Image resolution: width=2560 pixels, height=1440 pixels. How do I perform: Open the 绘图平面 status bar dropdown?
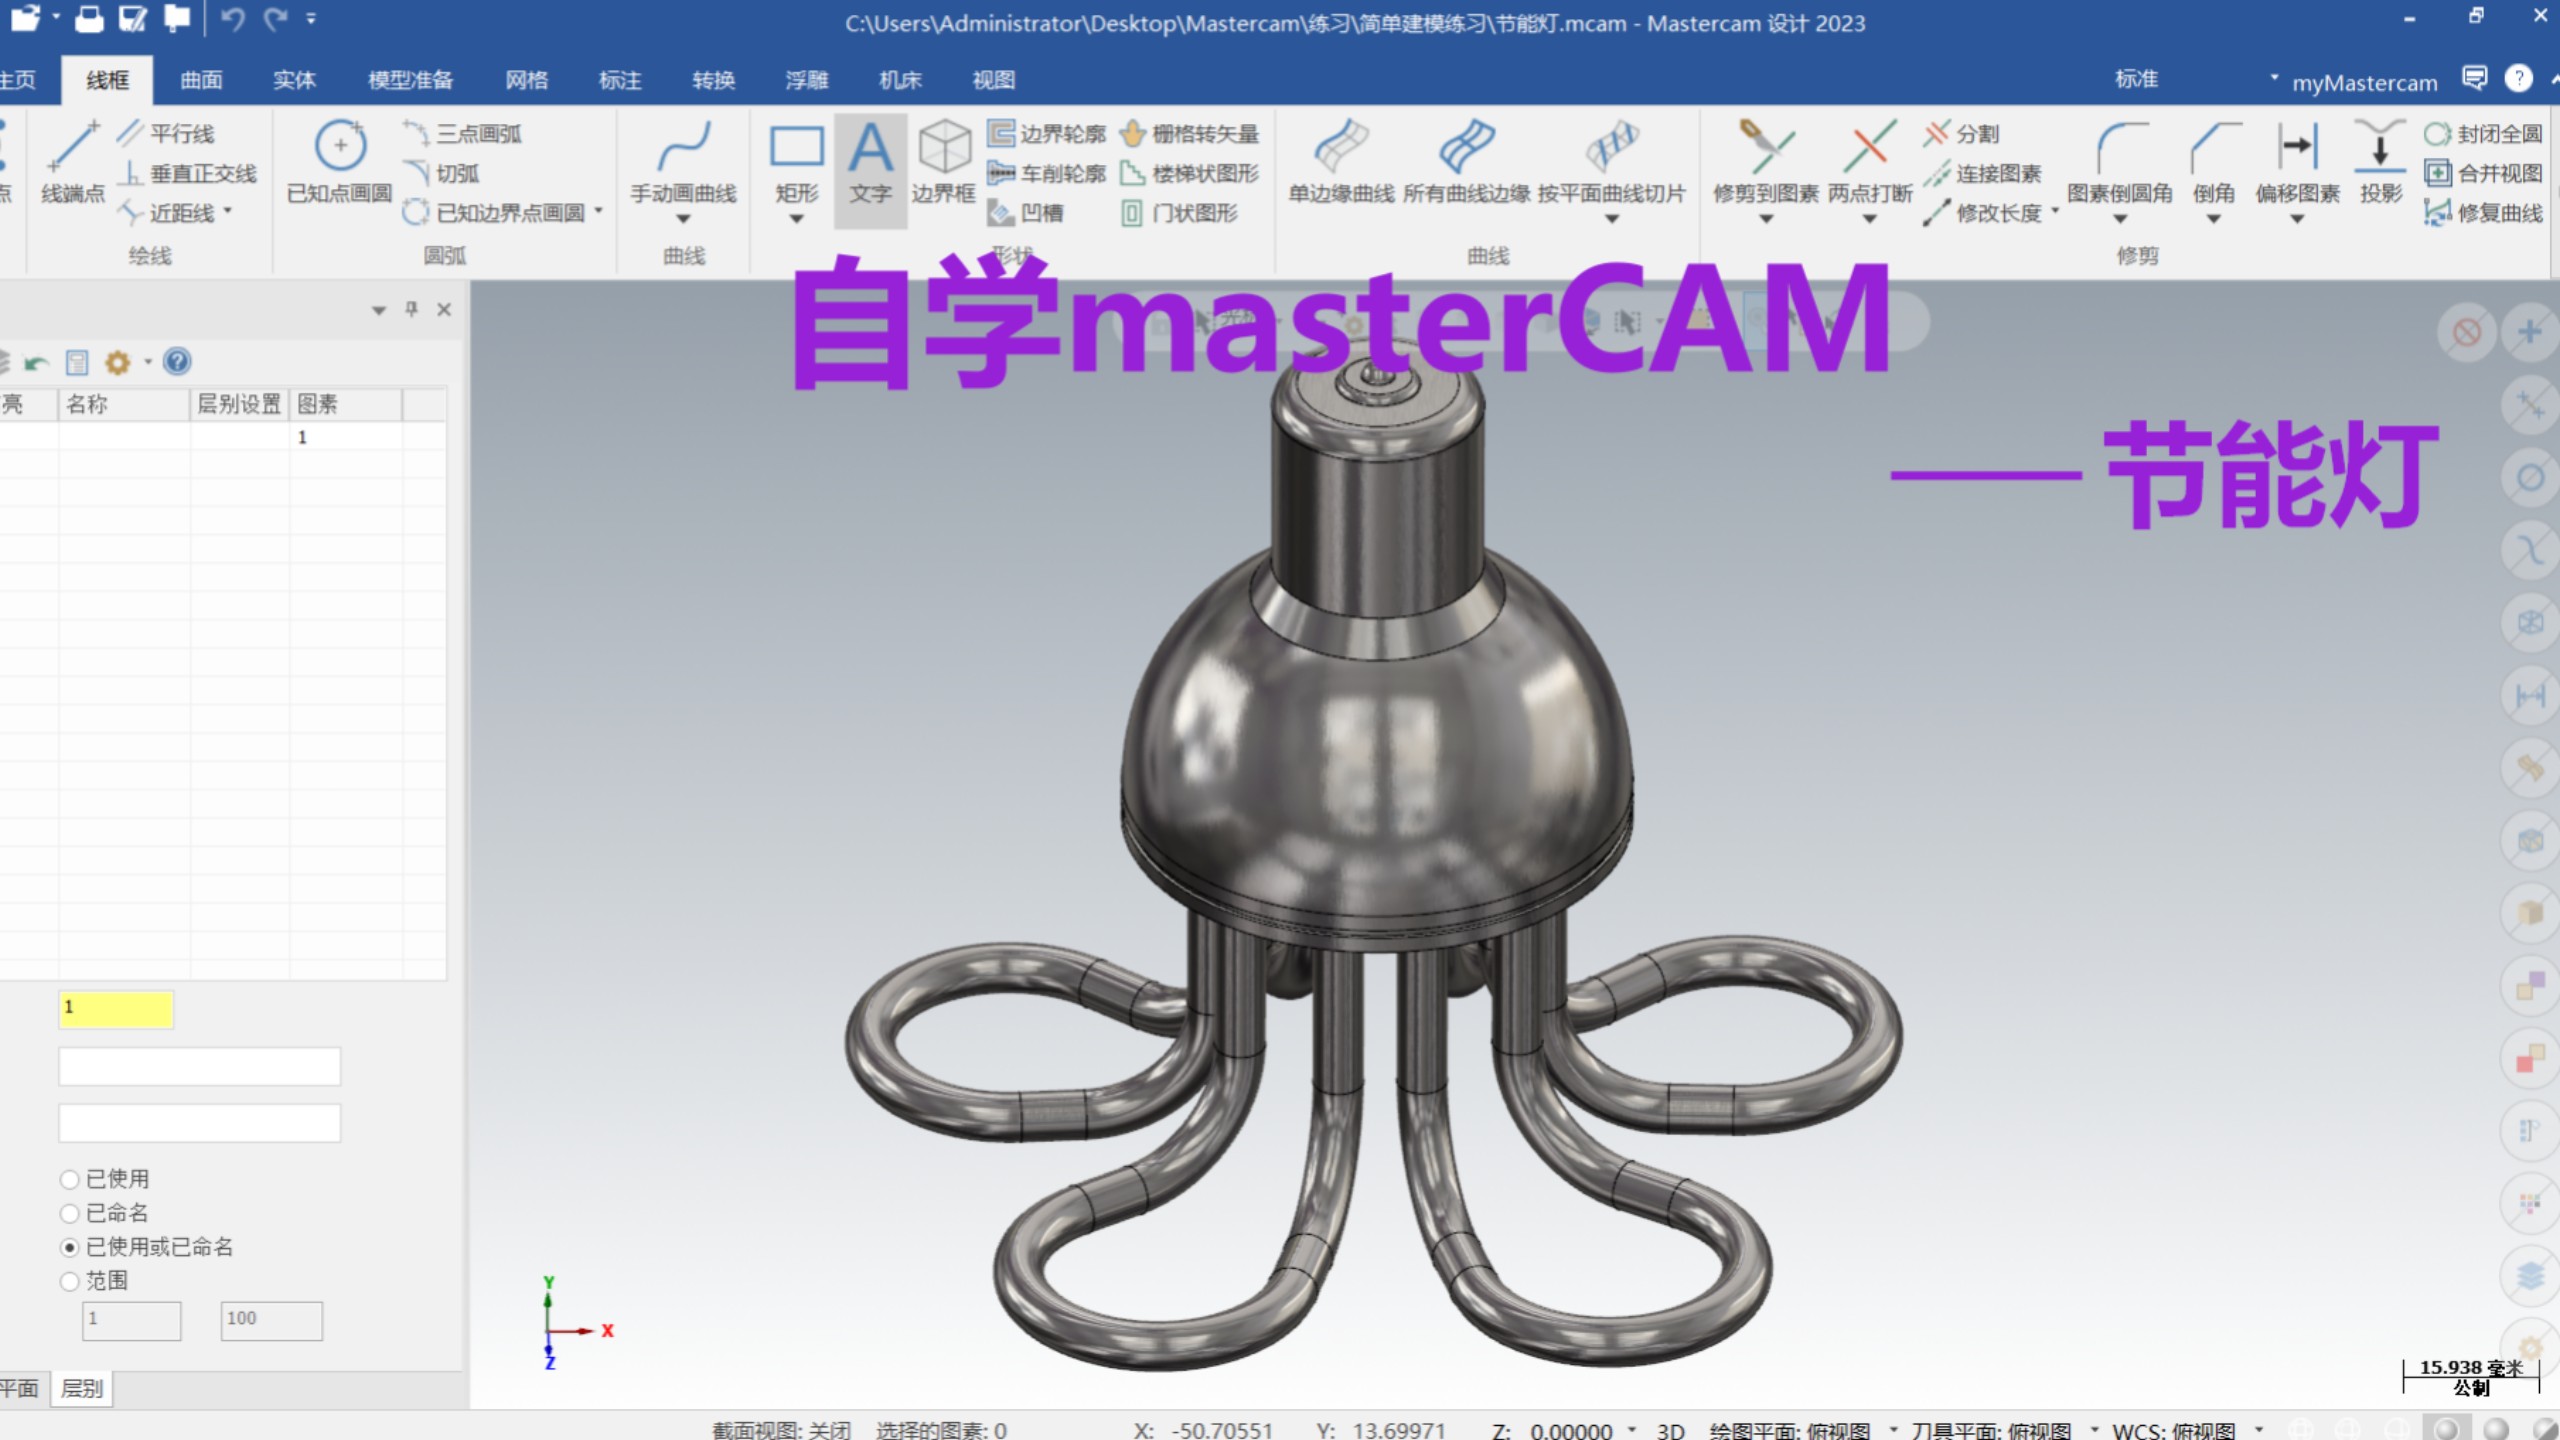point(1892,1429)
